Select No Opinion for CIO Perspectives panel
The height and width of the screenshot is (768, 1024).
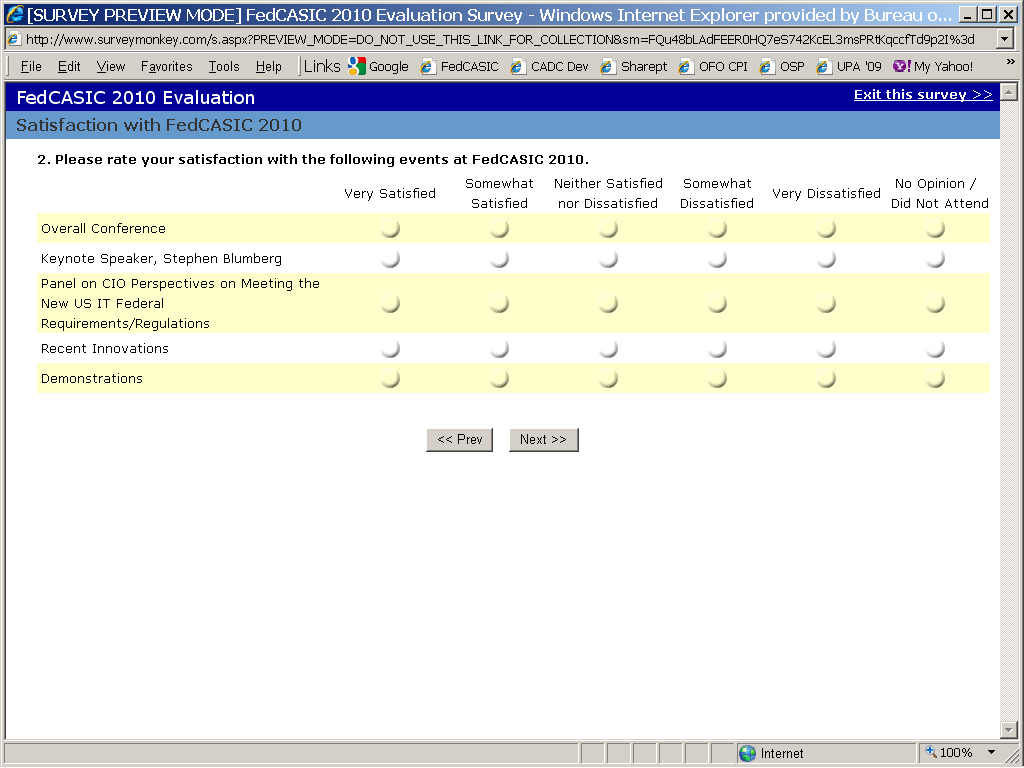[936, 304]
